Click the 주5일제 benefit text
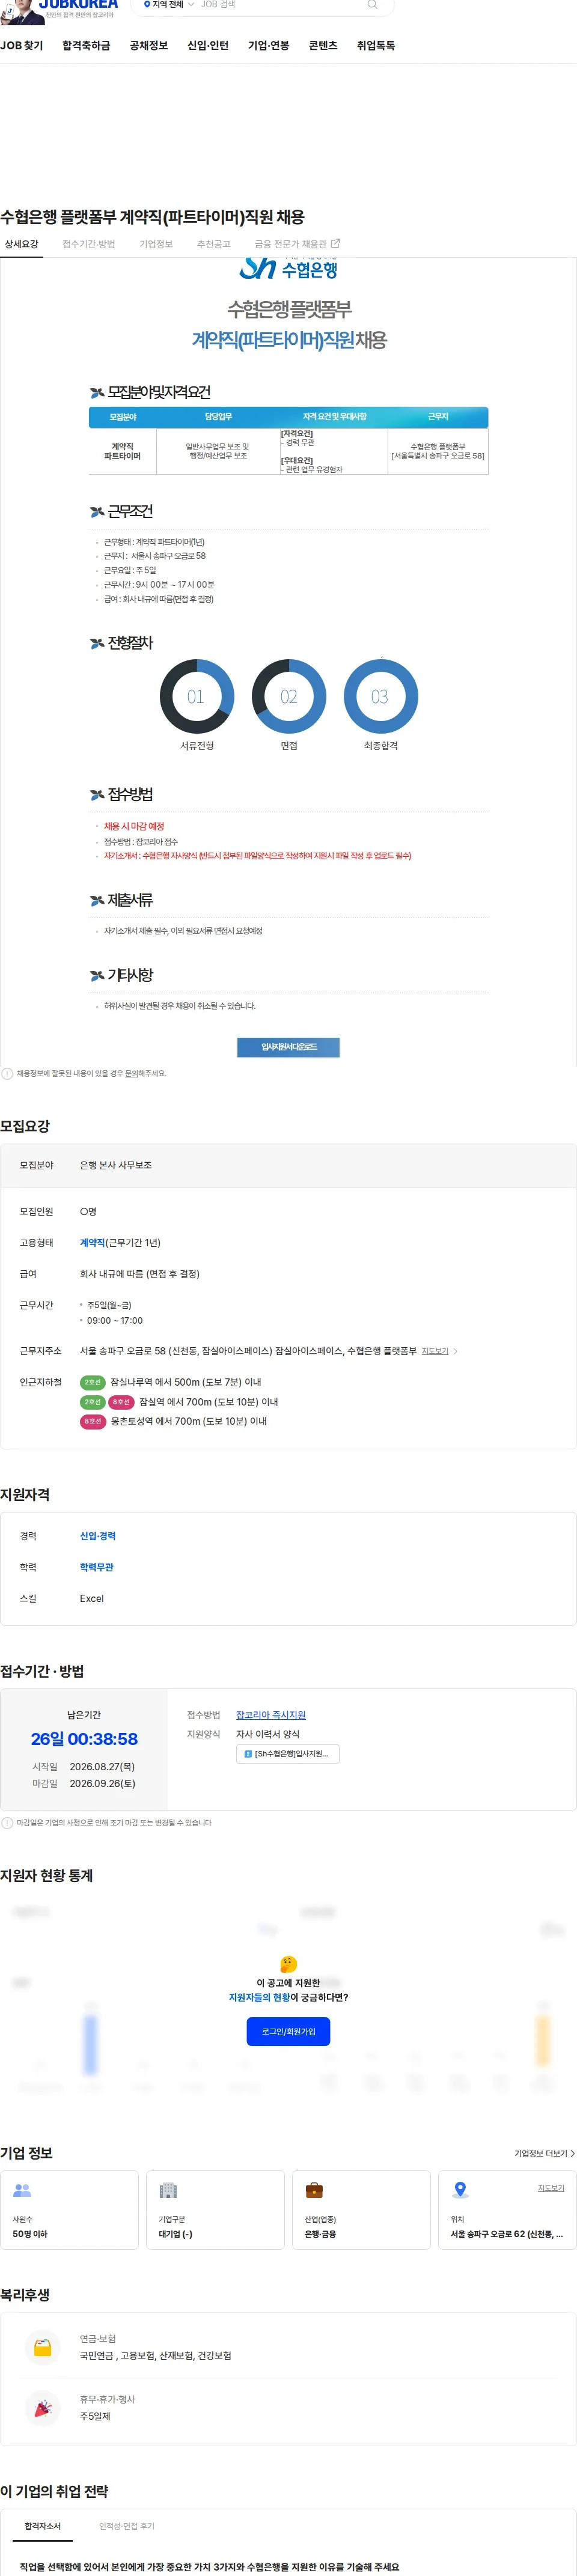This screenshot has height=2576, width=577. point(95,2416)
